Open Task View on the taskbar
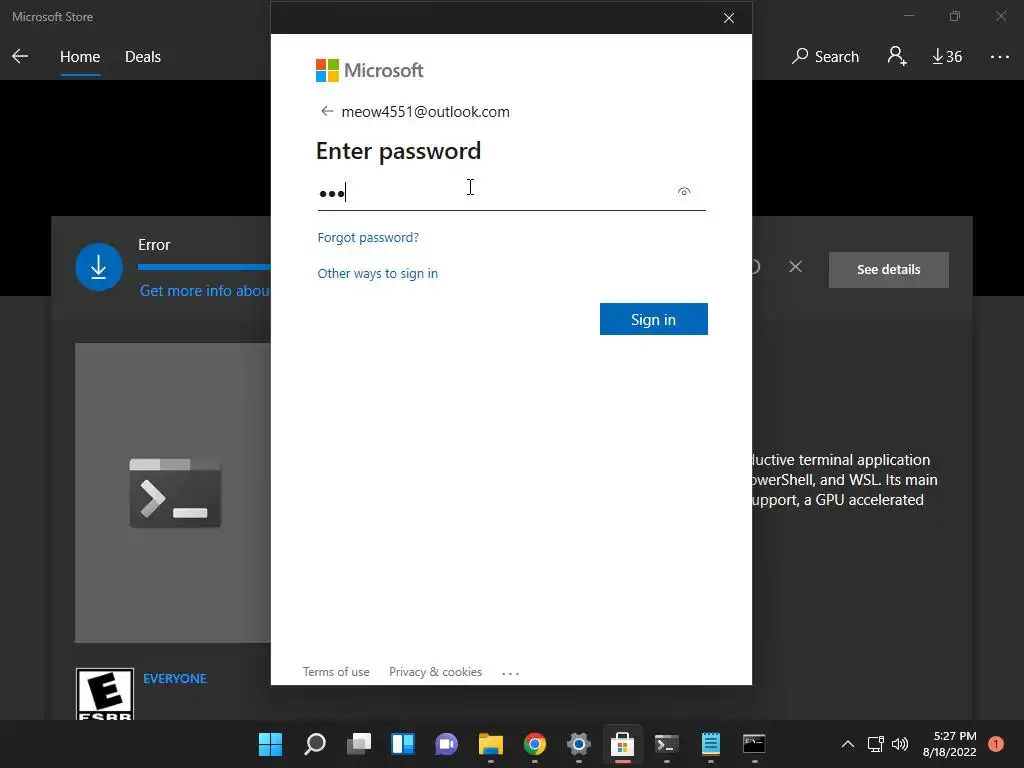Image resolution: width=1024 pixels, height=768 pixels. pyautogui.click(x=359, y=744)
